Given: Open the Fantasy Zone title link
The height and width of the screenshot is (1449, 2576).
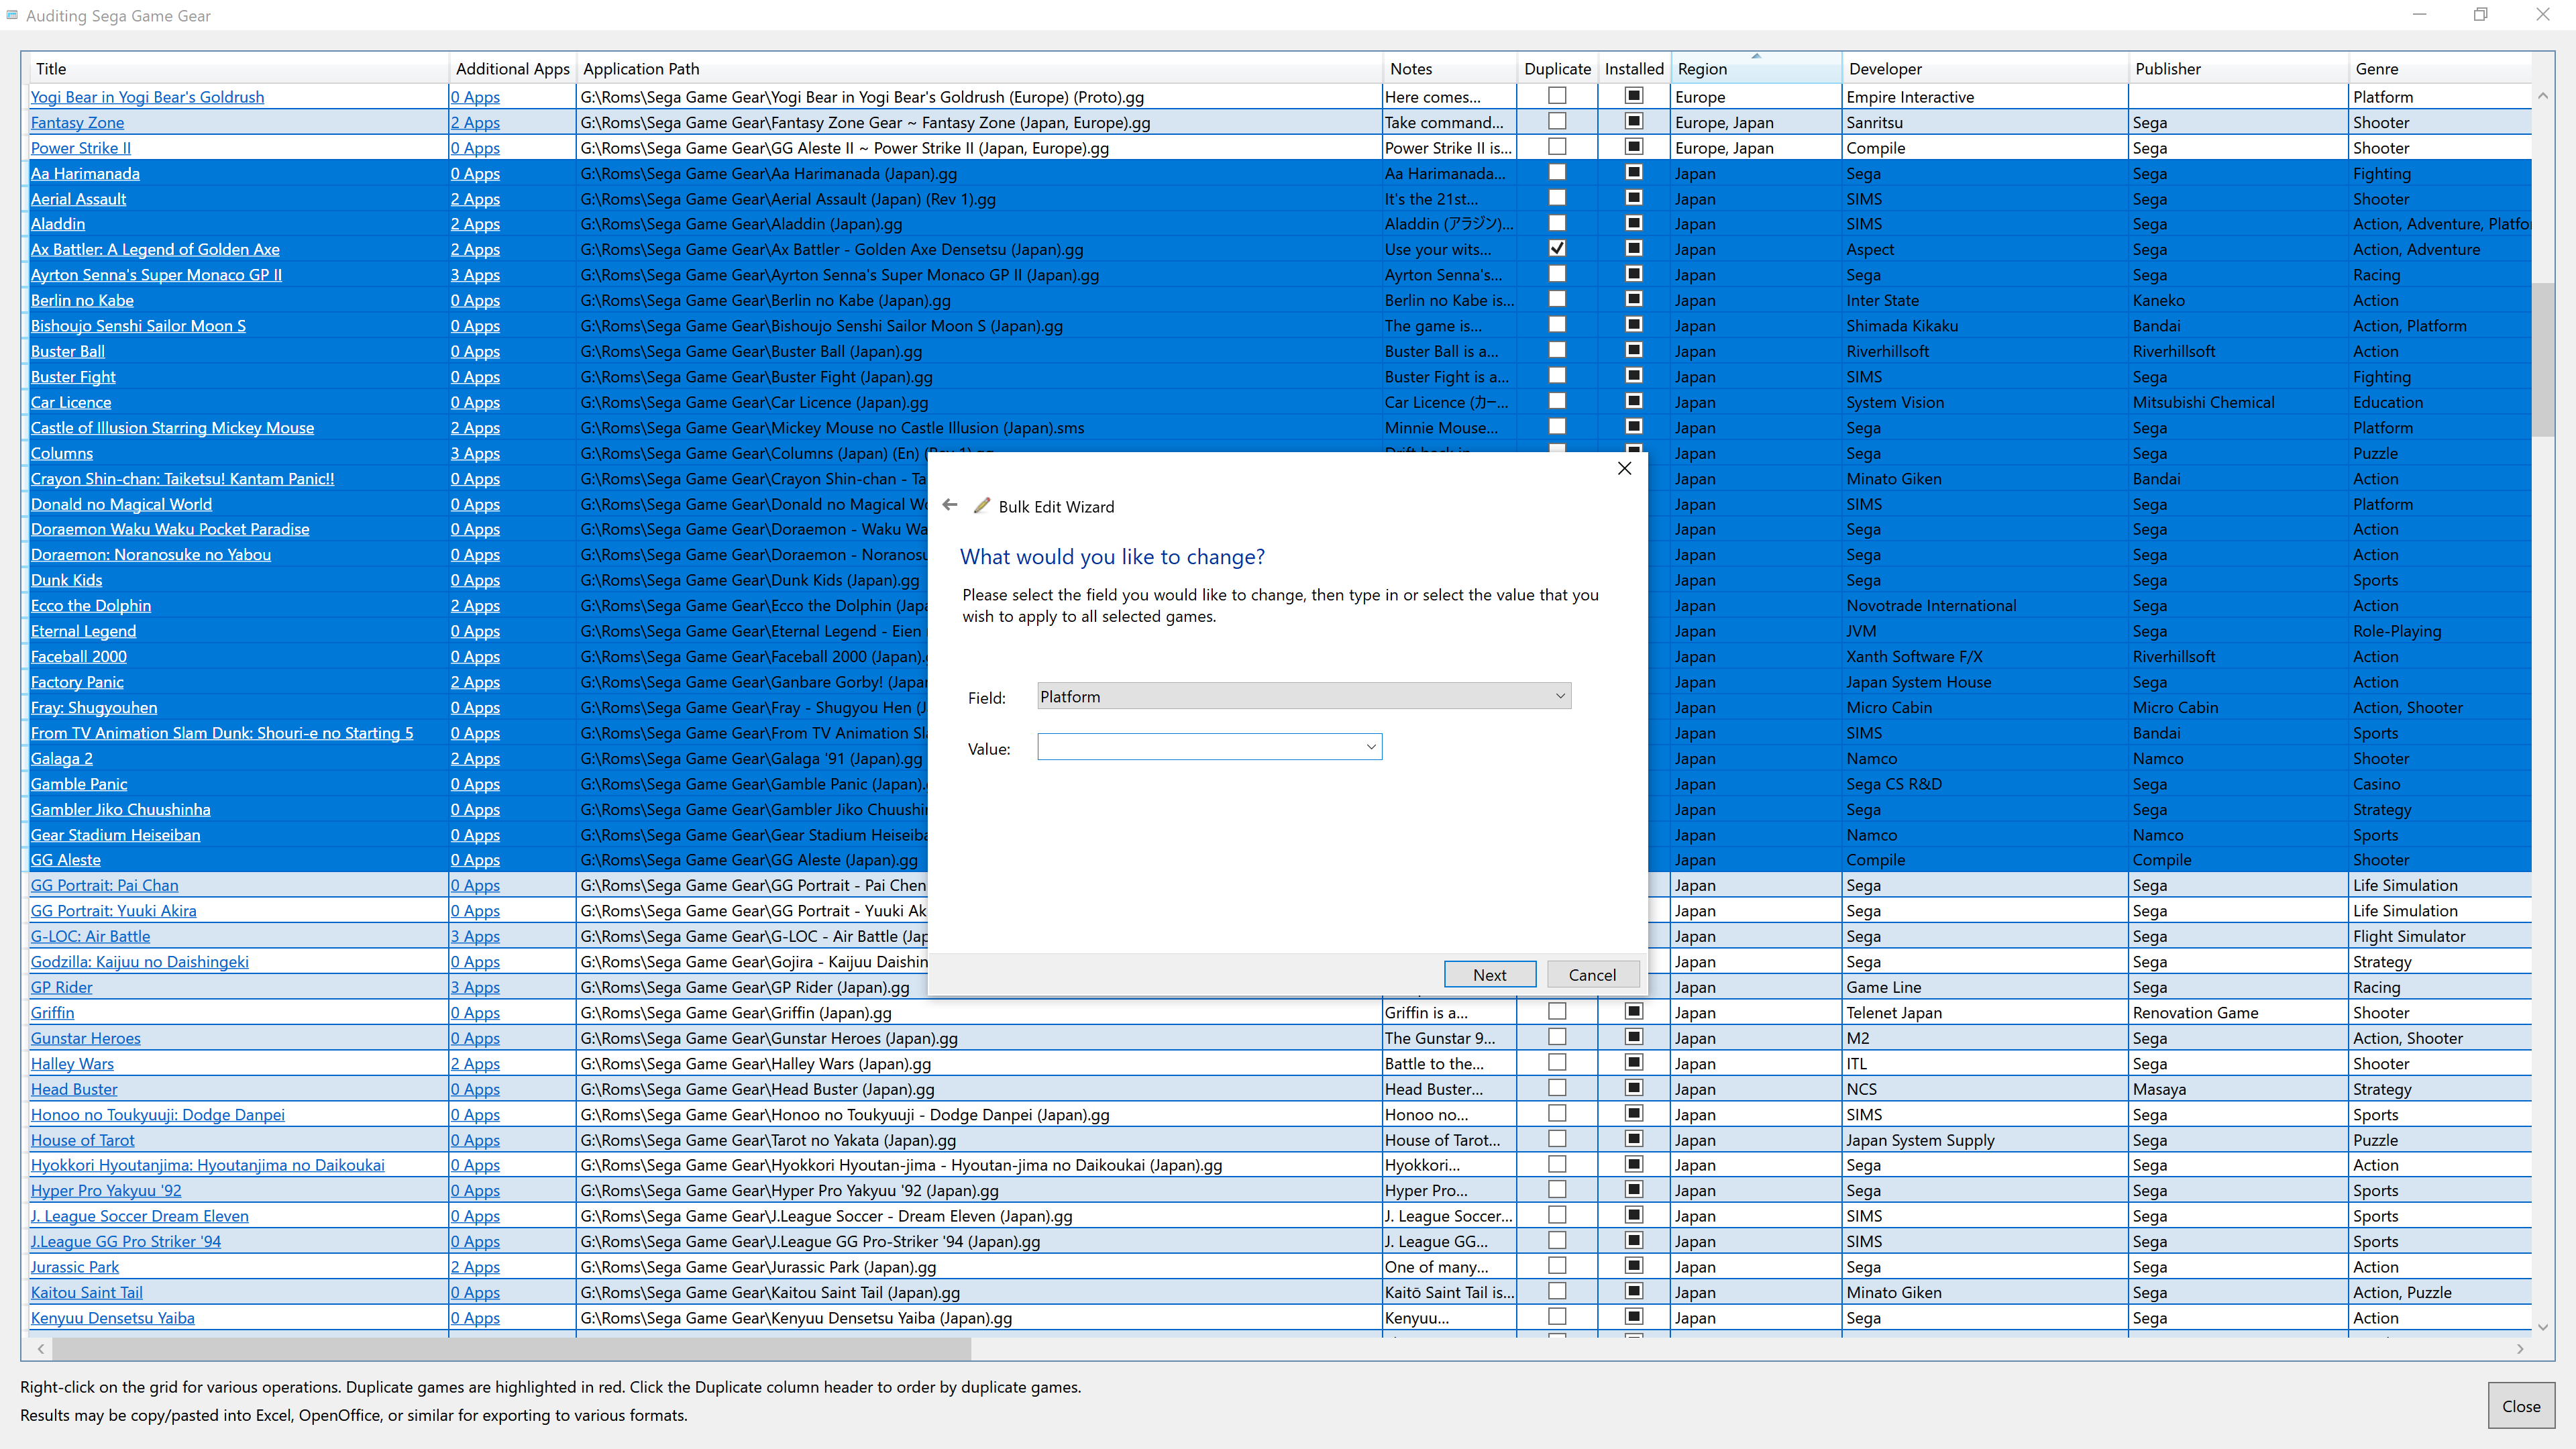Looking at the screenshot, I should pyautogui.click(x=77, y=122).
